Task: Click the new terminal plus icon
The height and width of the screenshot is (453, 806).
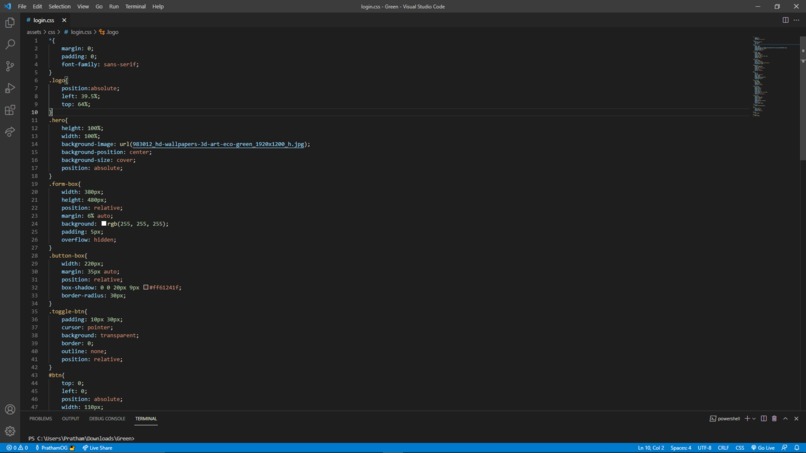Action: [x=747, y=419]
